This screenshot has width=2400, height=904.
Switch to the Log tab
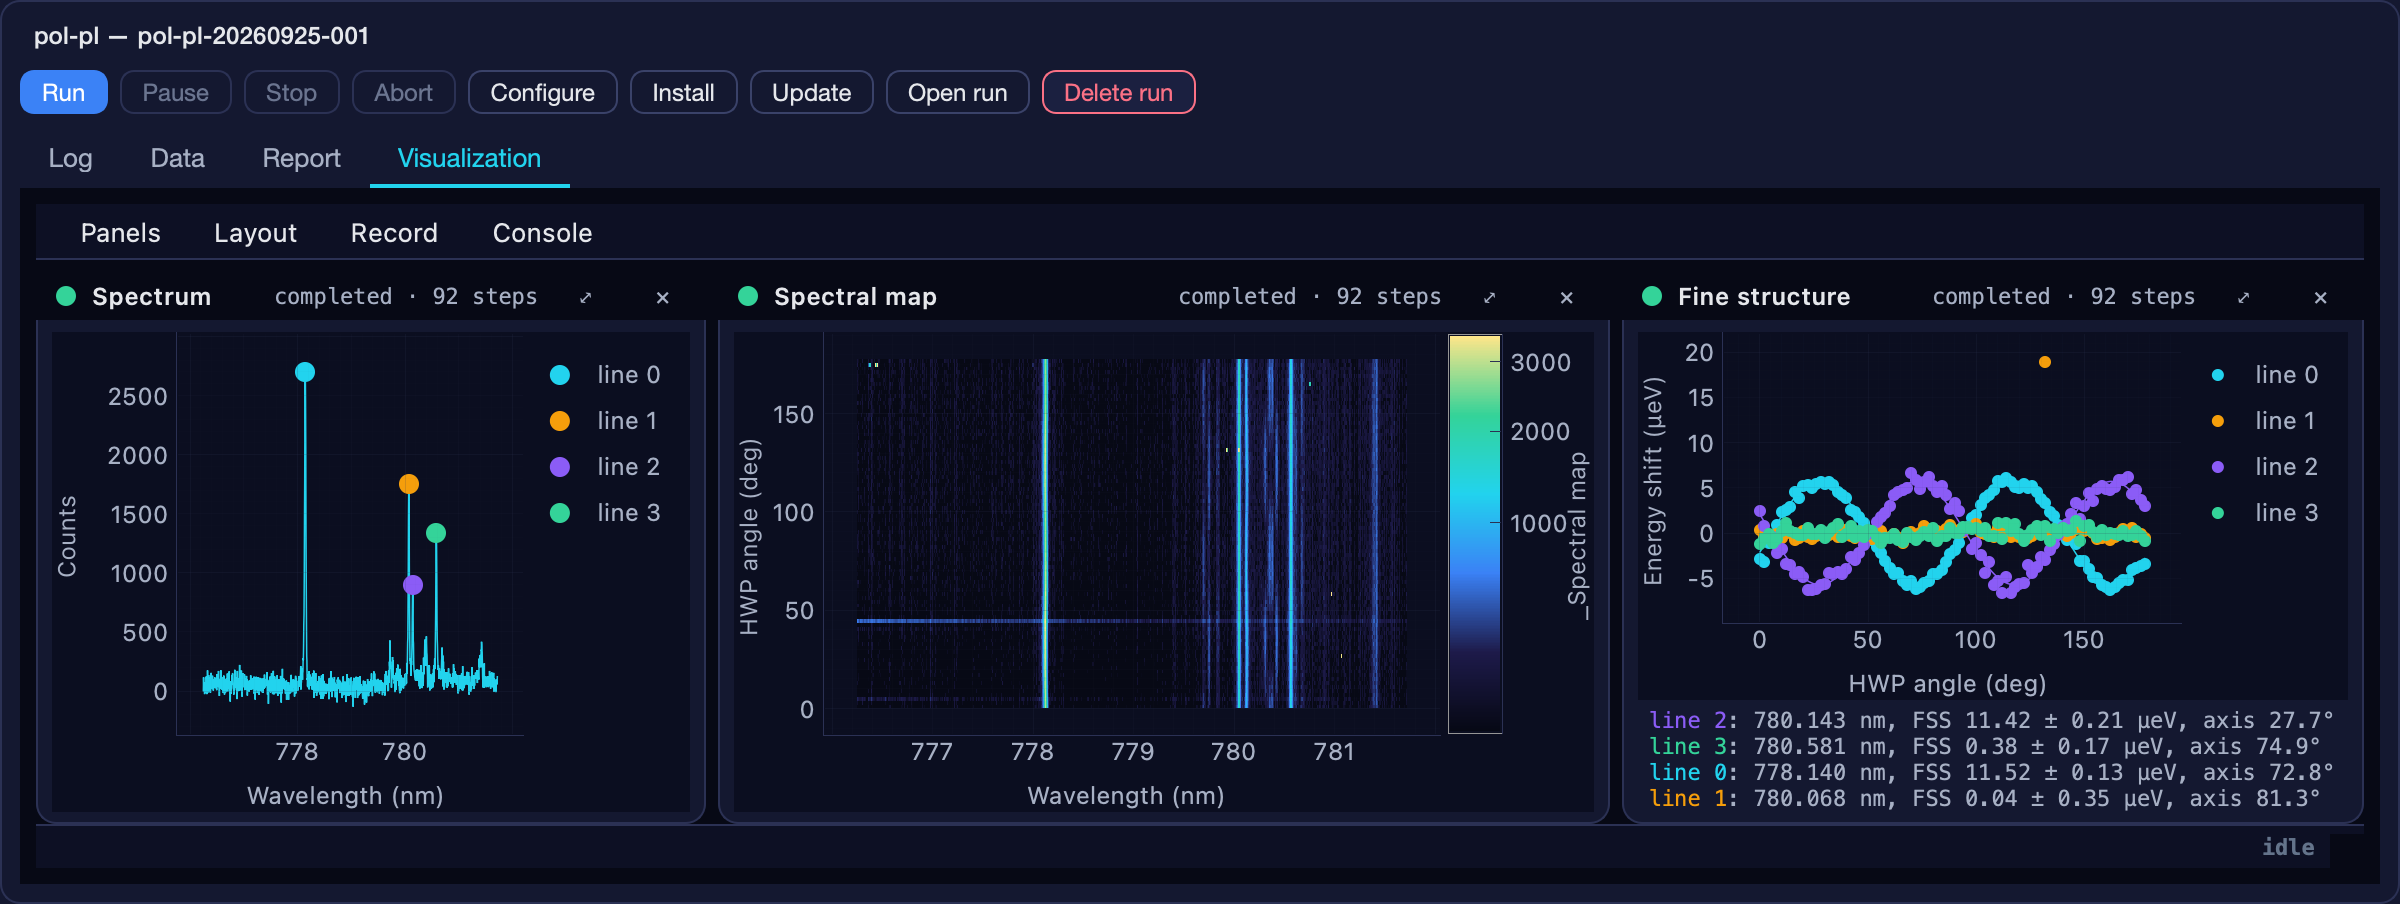[70, 158]
